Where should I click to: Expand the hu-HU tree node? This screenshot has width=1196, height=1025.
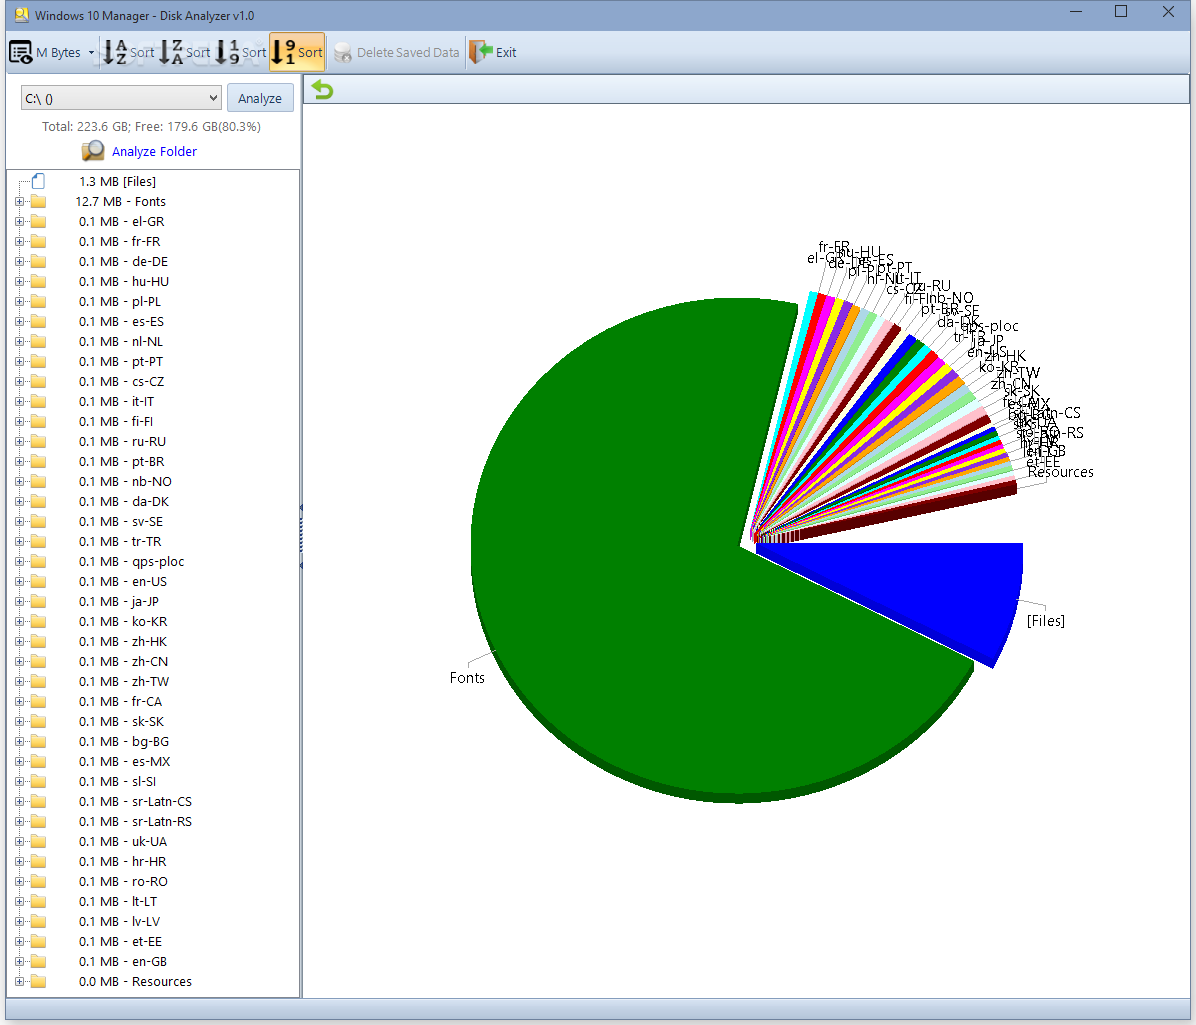[x=19, y=281]
